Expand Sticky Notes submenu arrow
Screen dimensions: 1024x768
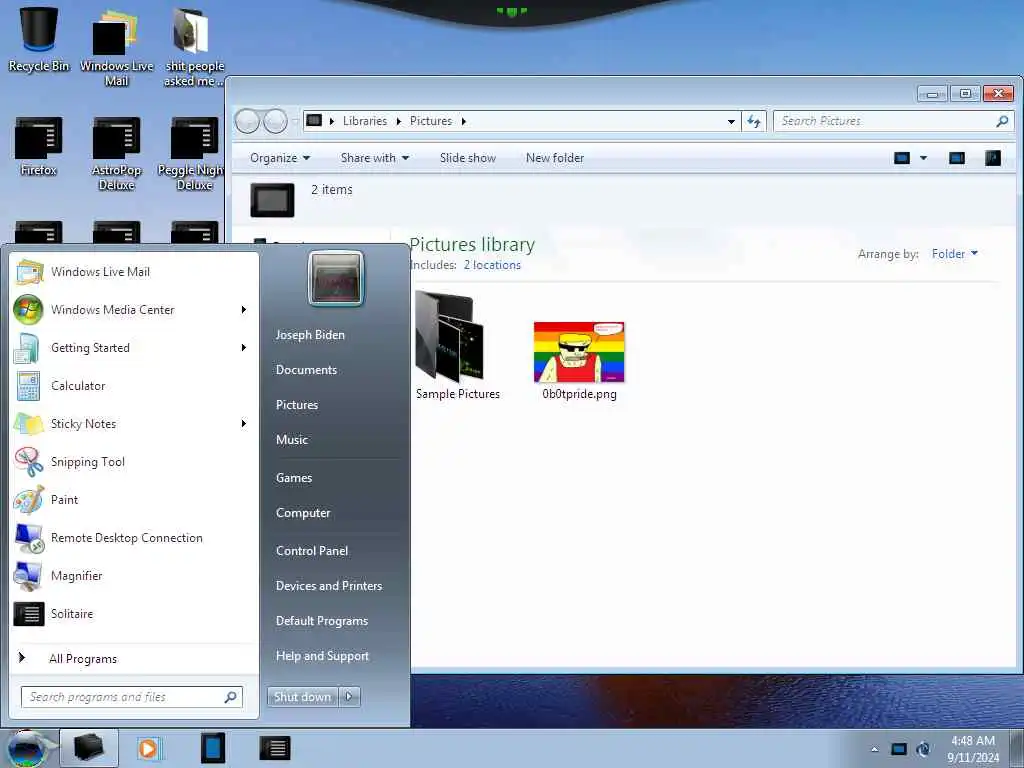(x=244, y=424)
